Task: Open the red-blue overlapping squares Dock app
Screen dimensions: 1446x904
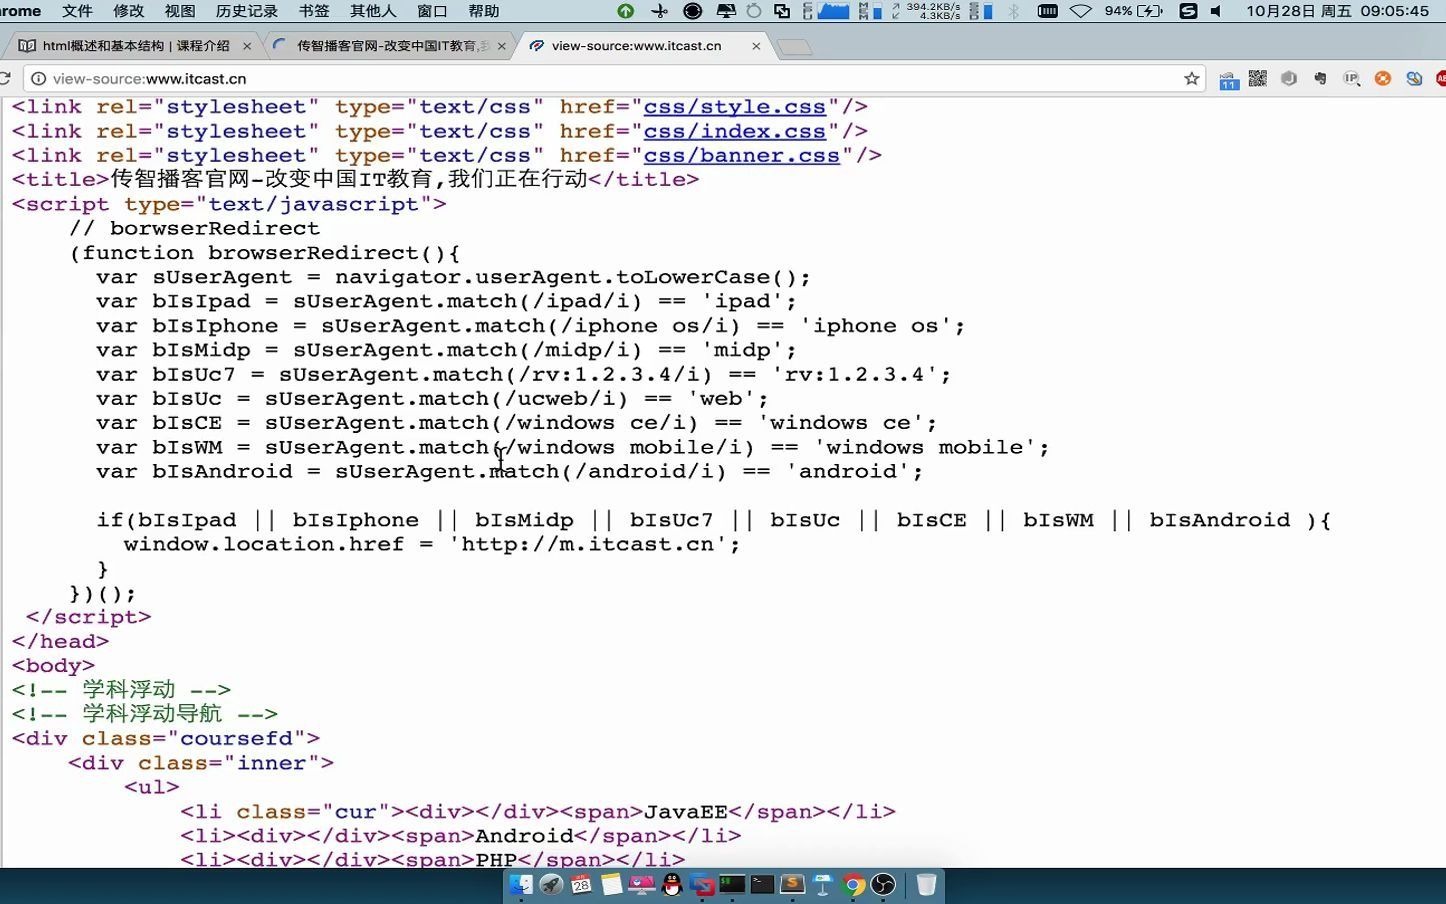Action: 702,884
